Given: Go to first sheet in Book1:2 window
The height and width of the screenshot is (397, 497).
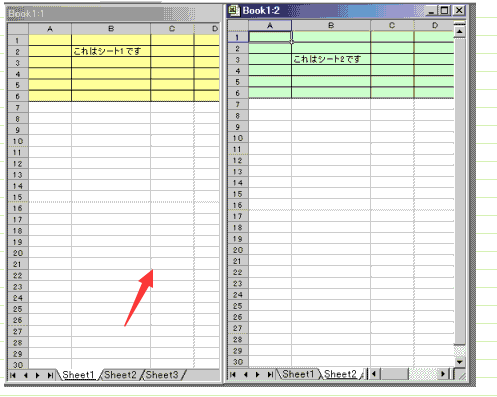Looking at the screenshot, I should [x=233, y=374].
